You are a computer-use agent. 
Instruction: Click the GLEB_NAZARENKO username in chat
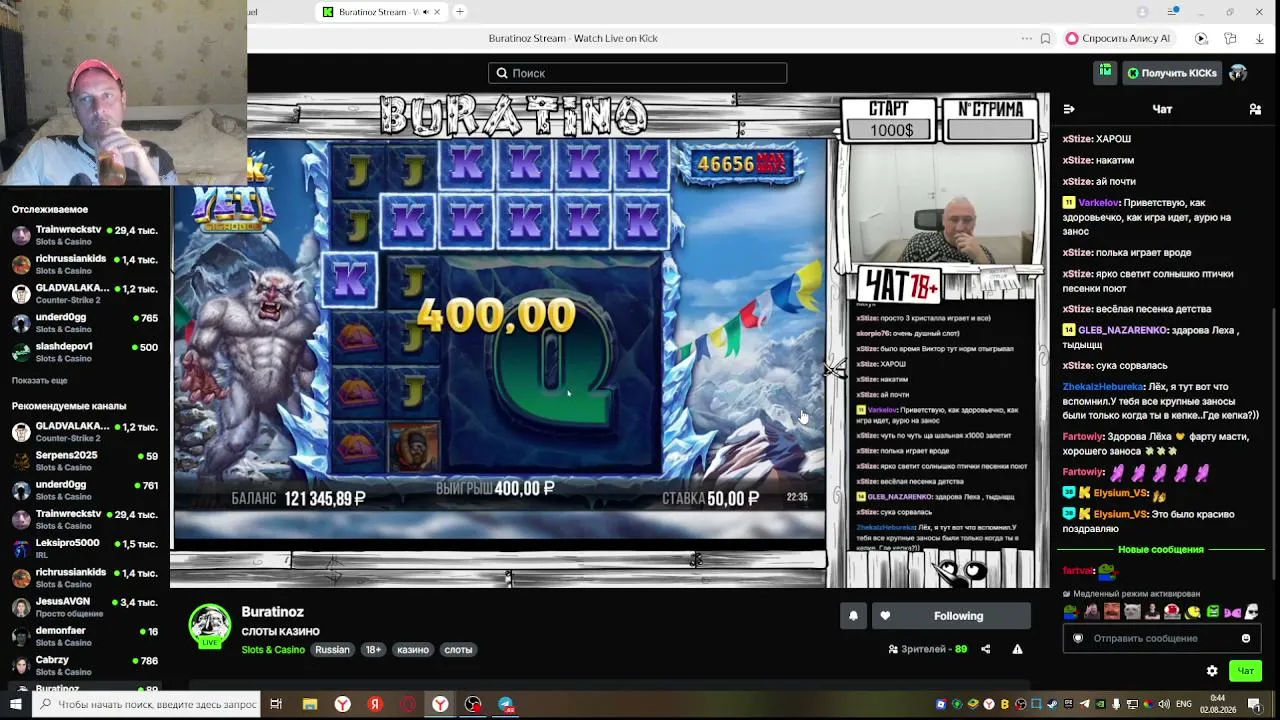click(1122, 330)
